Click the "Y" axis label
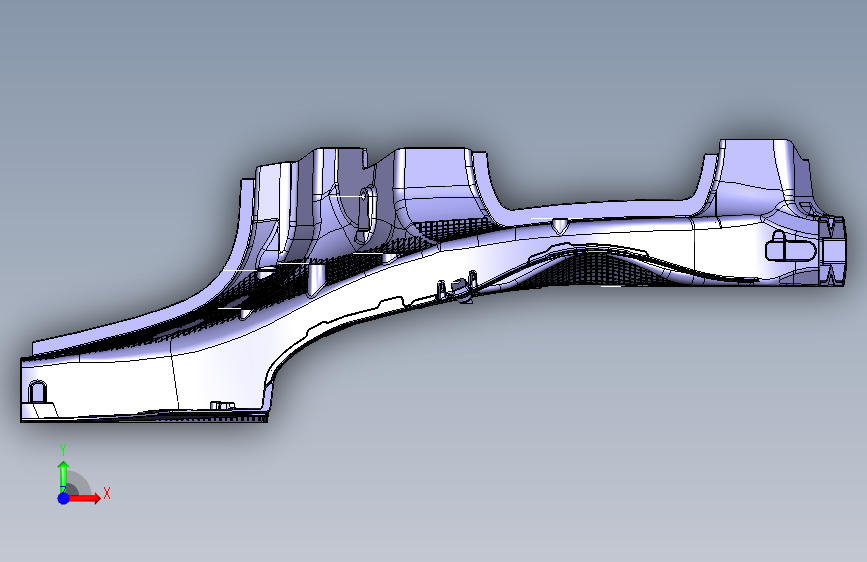This screenshot has height=562, width=867. (x=63, y=450)
